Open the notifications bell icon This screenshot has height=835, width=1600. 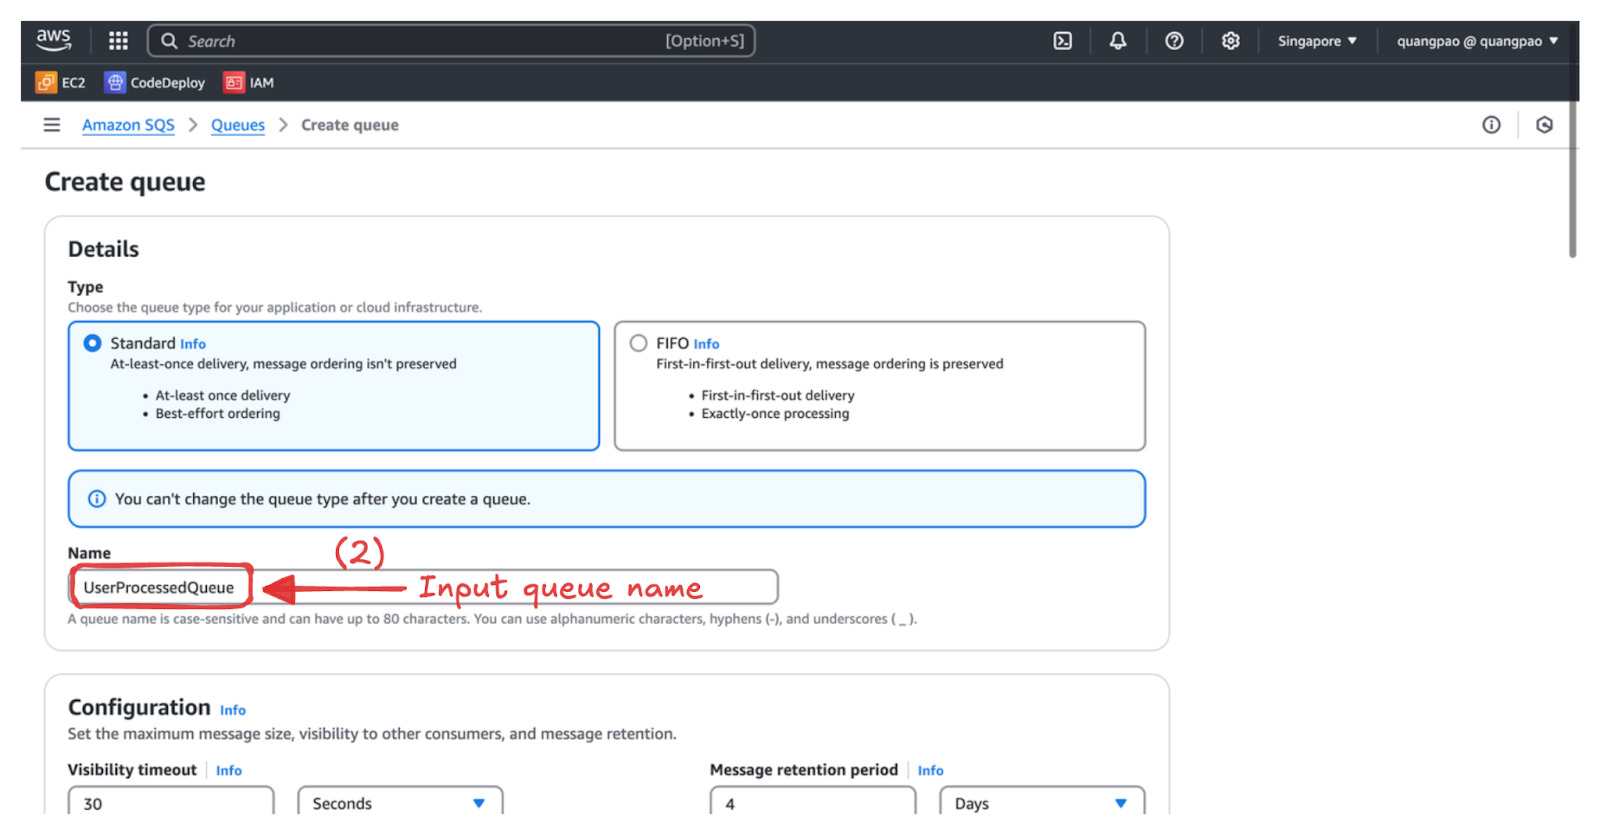point(1118,41)
